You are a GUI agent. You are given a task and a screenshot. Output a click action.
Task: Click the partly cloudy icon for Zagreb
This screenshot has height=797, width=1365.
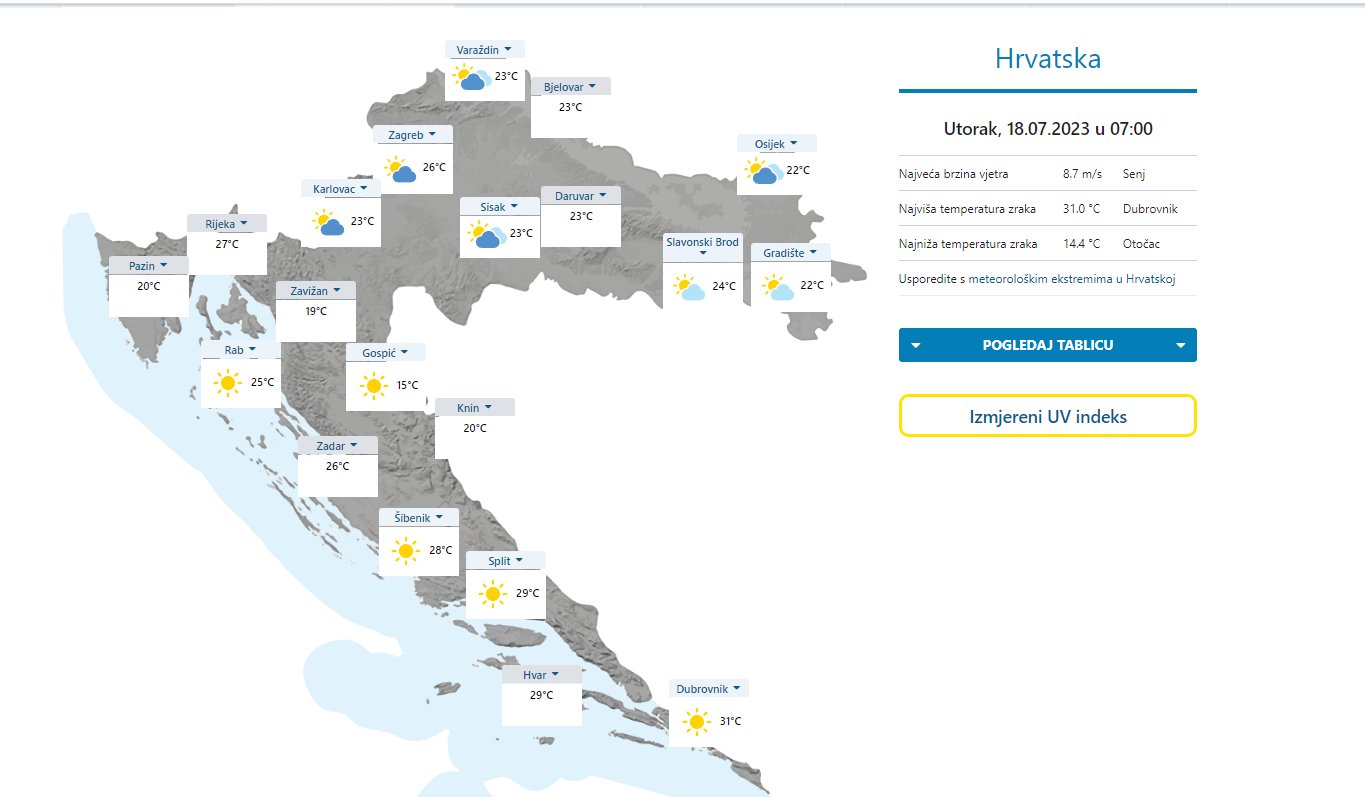pyautogui.click(x=400, y=169)
